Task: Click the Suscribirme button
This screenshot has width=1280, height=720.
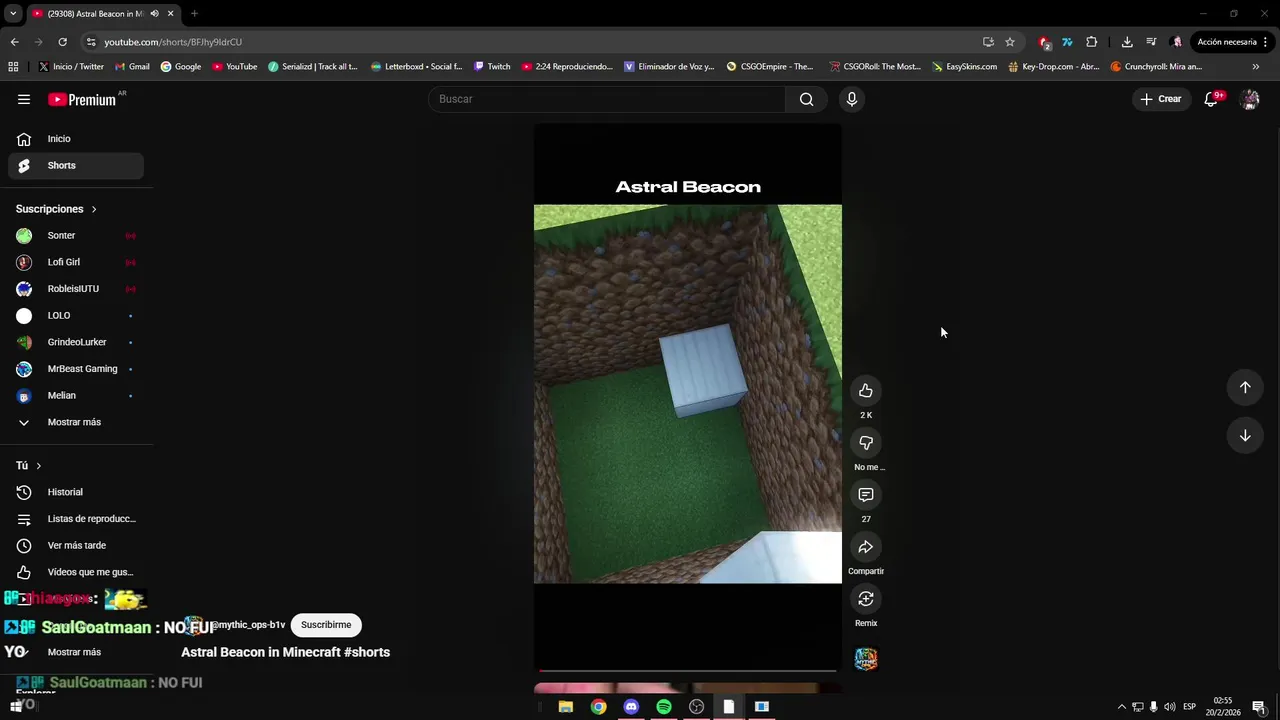Action: pyautogui.click(x=326, y=625)
